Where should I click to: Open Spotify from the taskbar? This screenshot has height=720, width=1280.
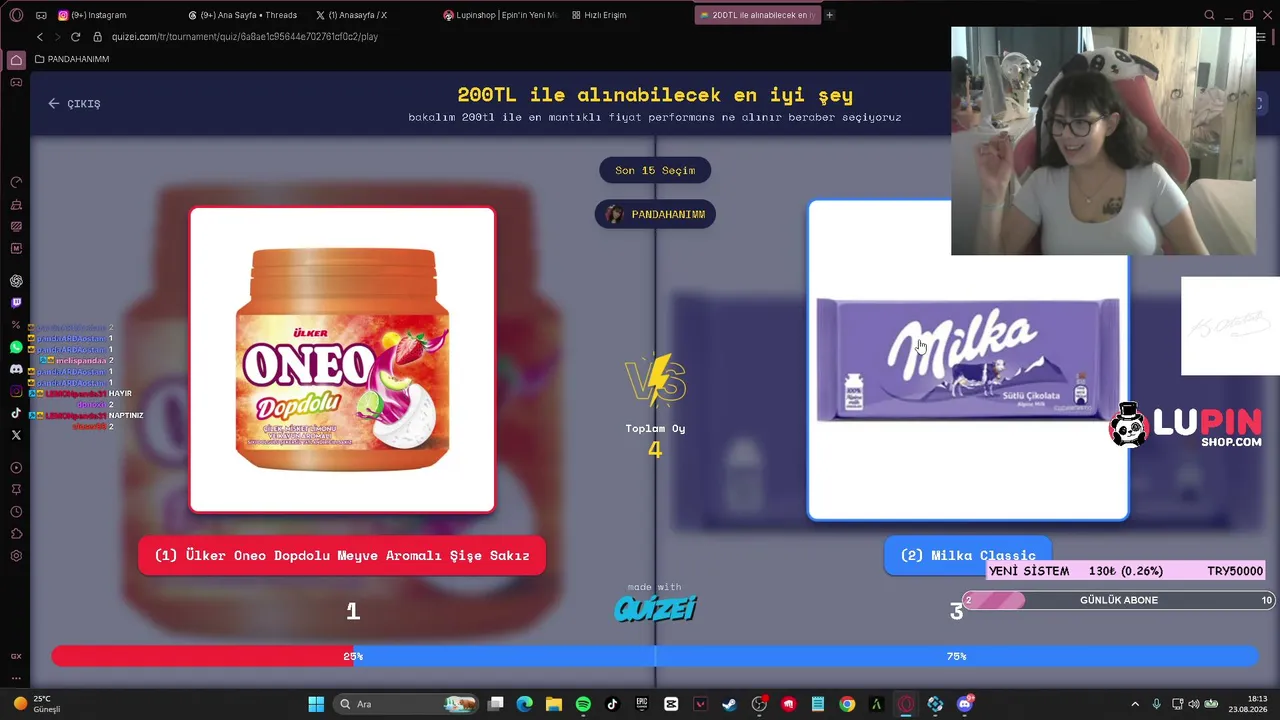(x=583, y=704)
